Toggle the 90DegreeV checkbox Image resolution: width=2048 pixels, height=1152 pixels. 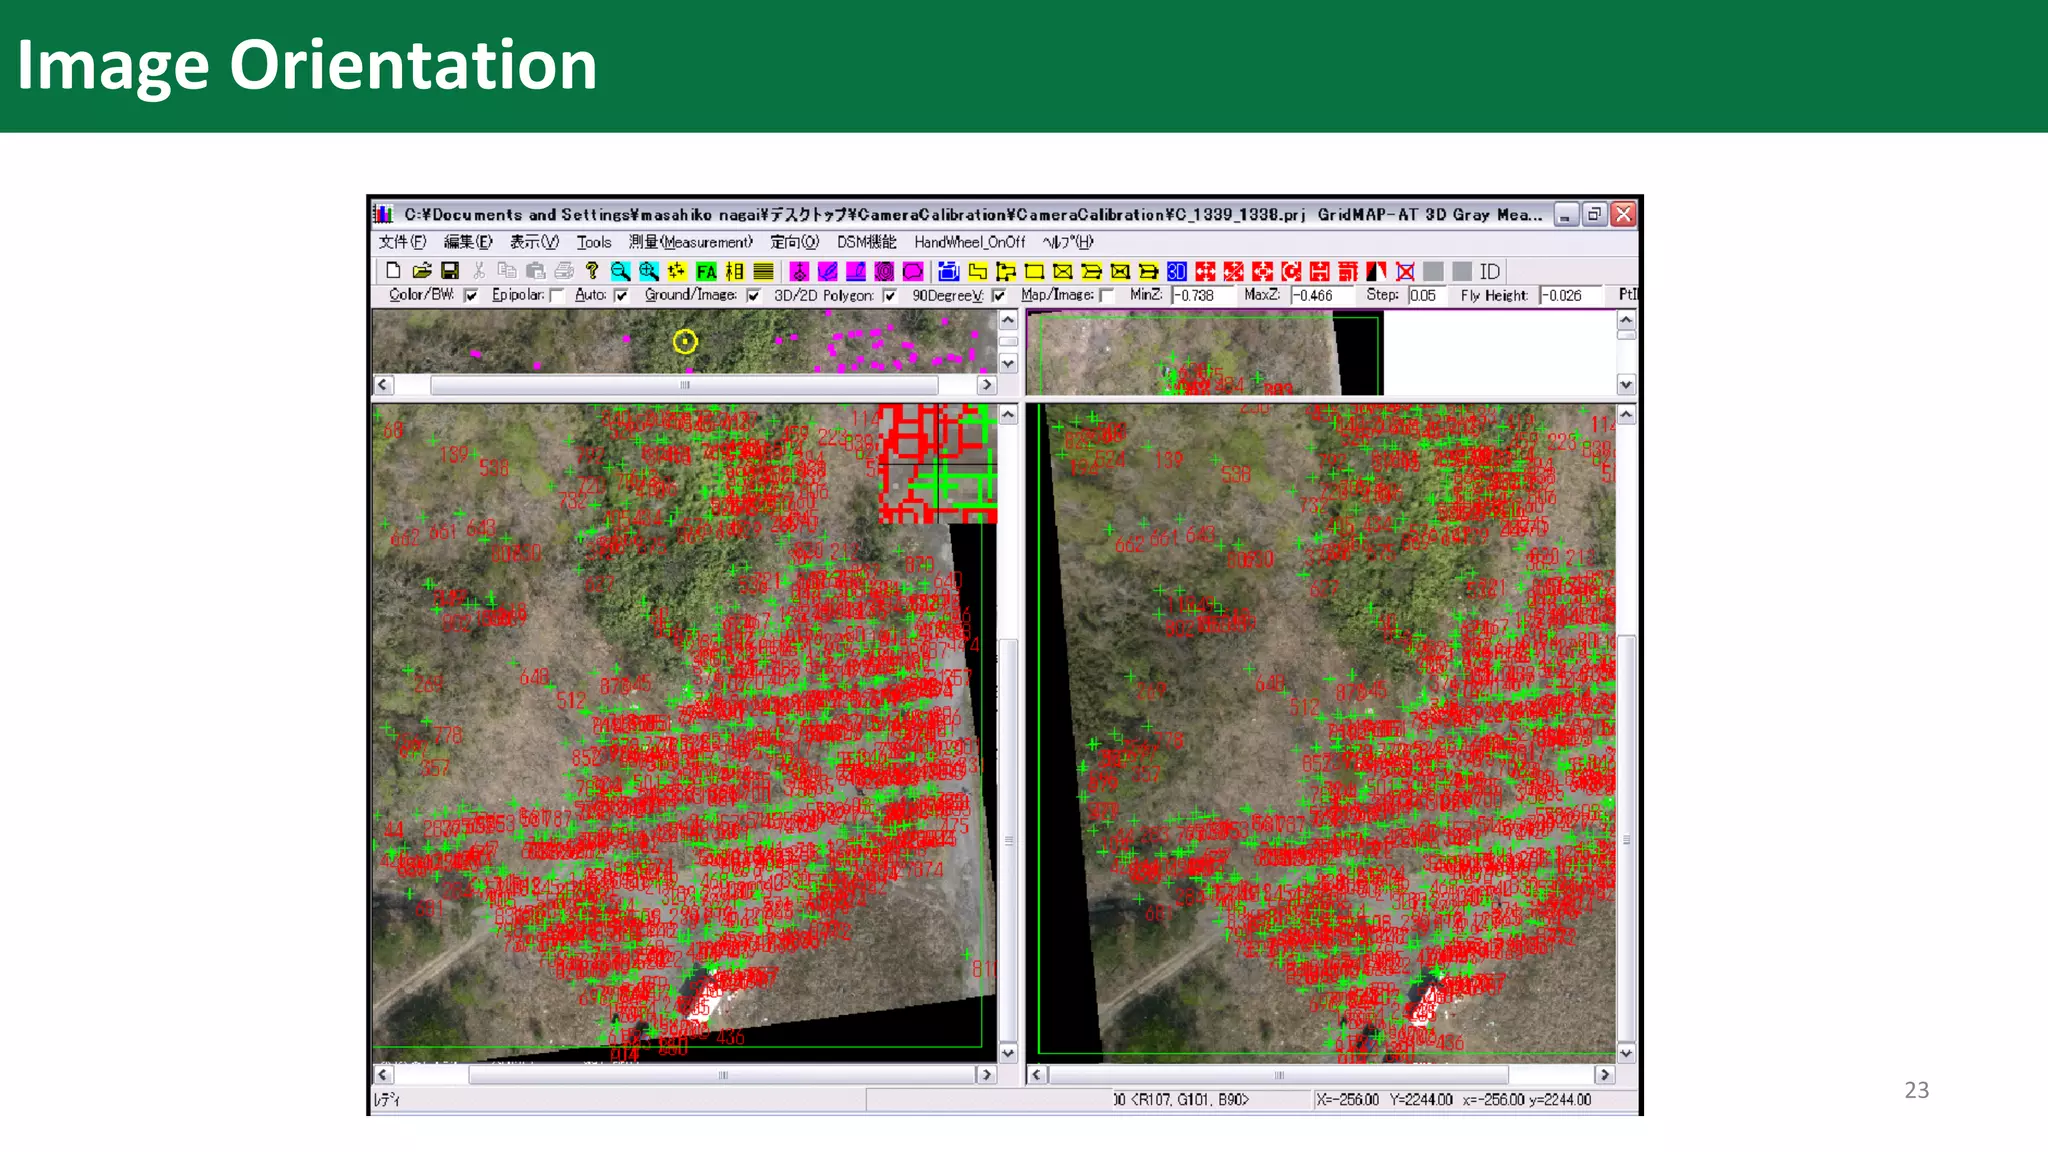tap(998, 296)
